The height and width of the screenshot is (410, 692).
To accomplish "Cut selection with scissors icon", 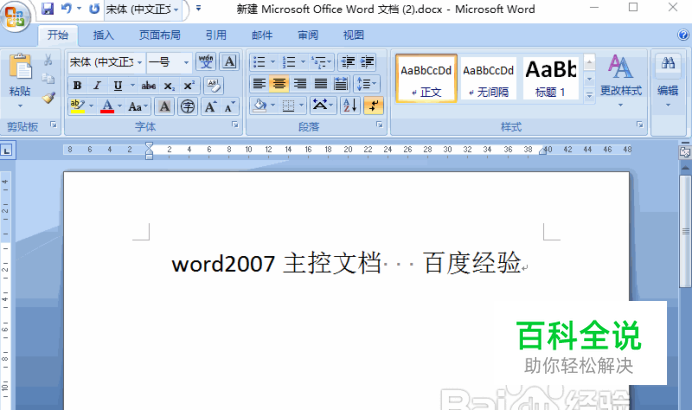I will (x=48, y=60).
